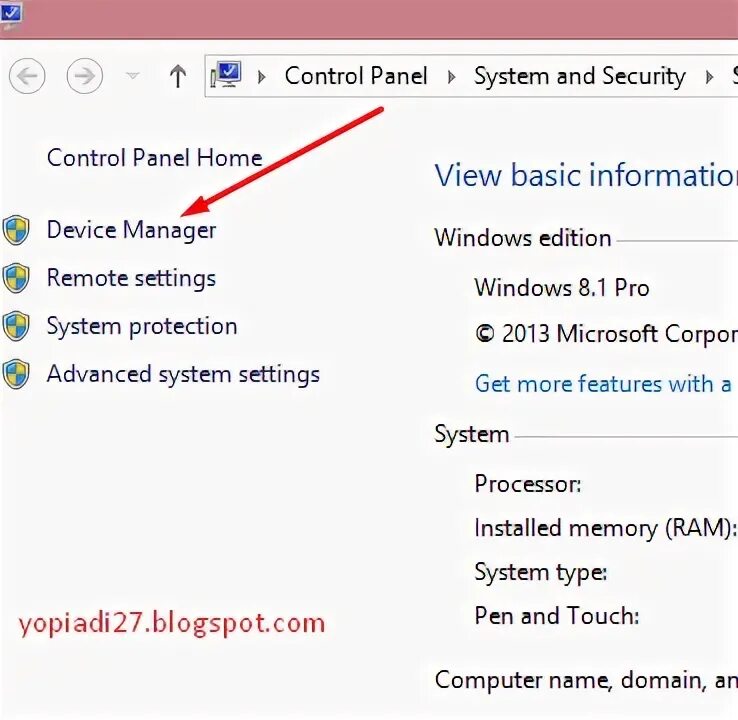Expand chevron after System and Security breadcrumb
The height and width of the screenshot is (720, 738).
(710, 76)
